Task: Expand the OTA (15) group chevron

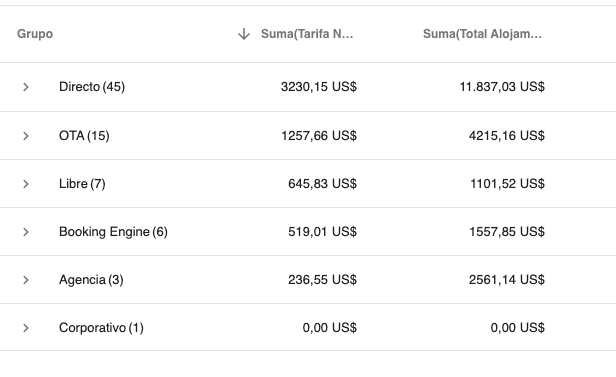Action: click(x=26, y=136)
